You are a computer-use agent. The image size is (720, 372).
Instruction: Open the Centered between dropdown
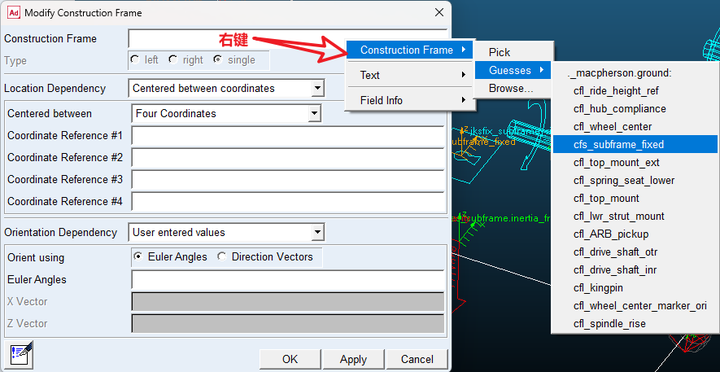point(314,113)
